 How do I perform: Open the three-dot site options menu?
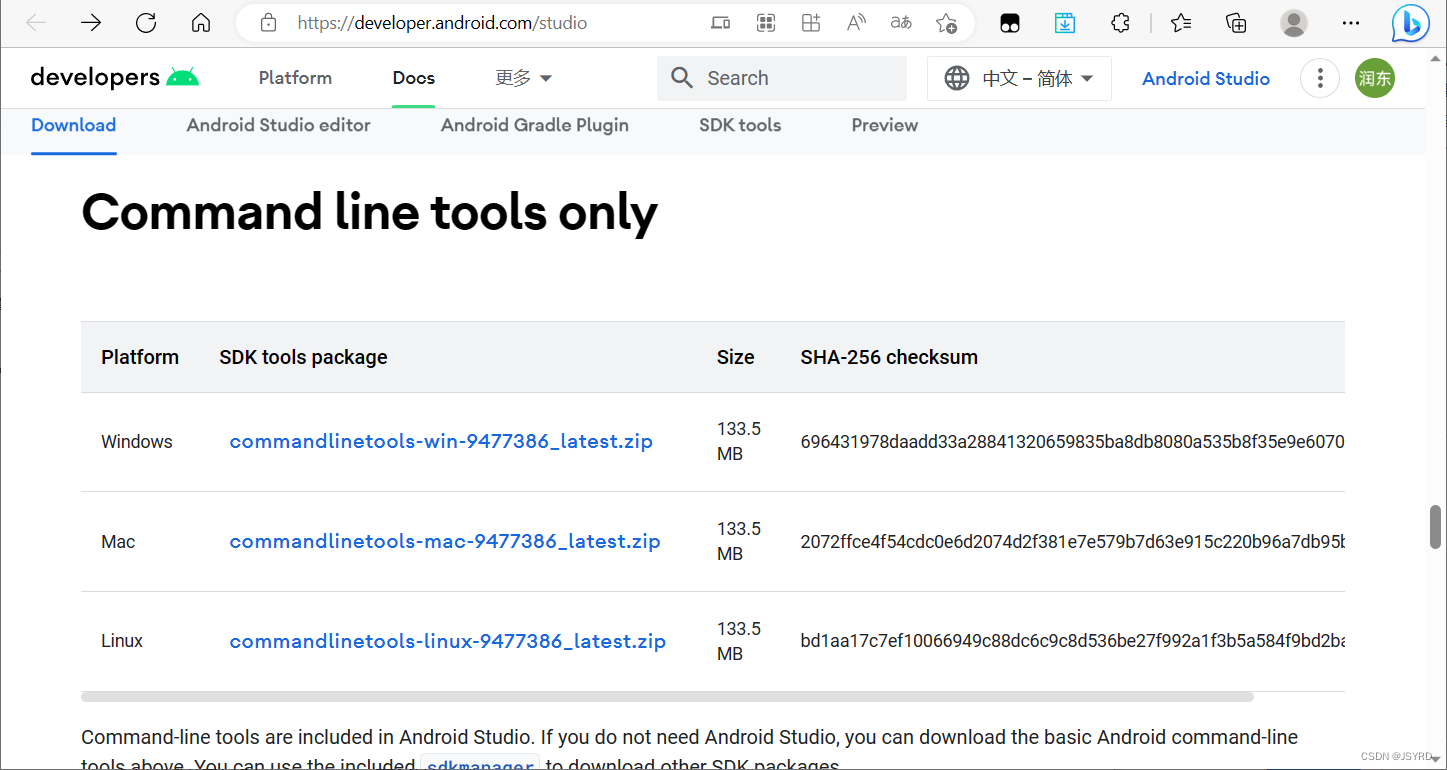pos(1320,78)
